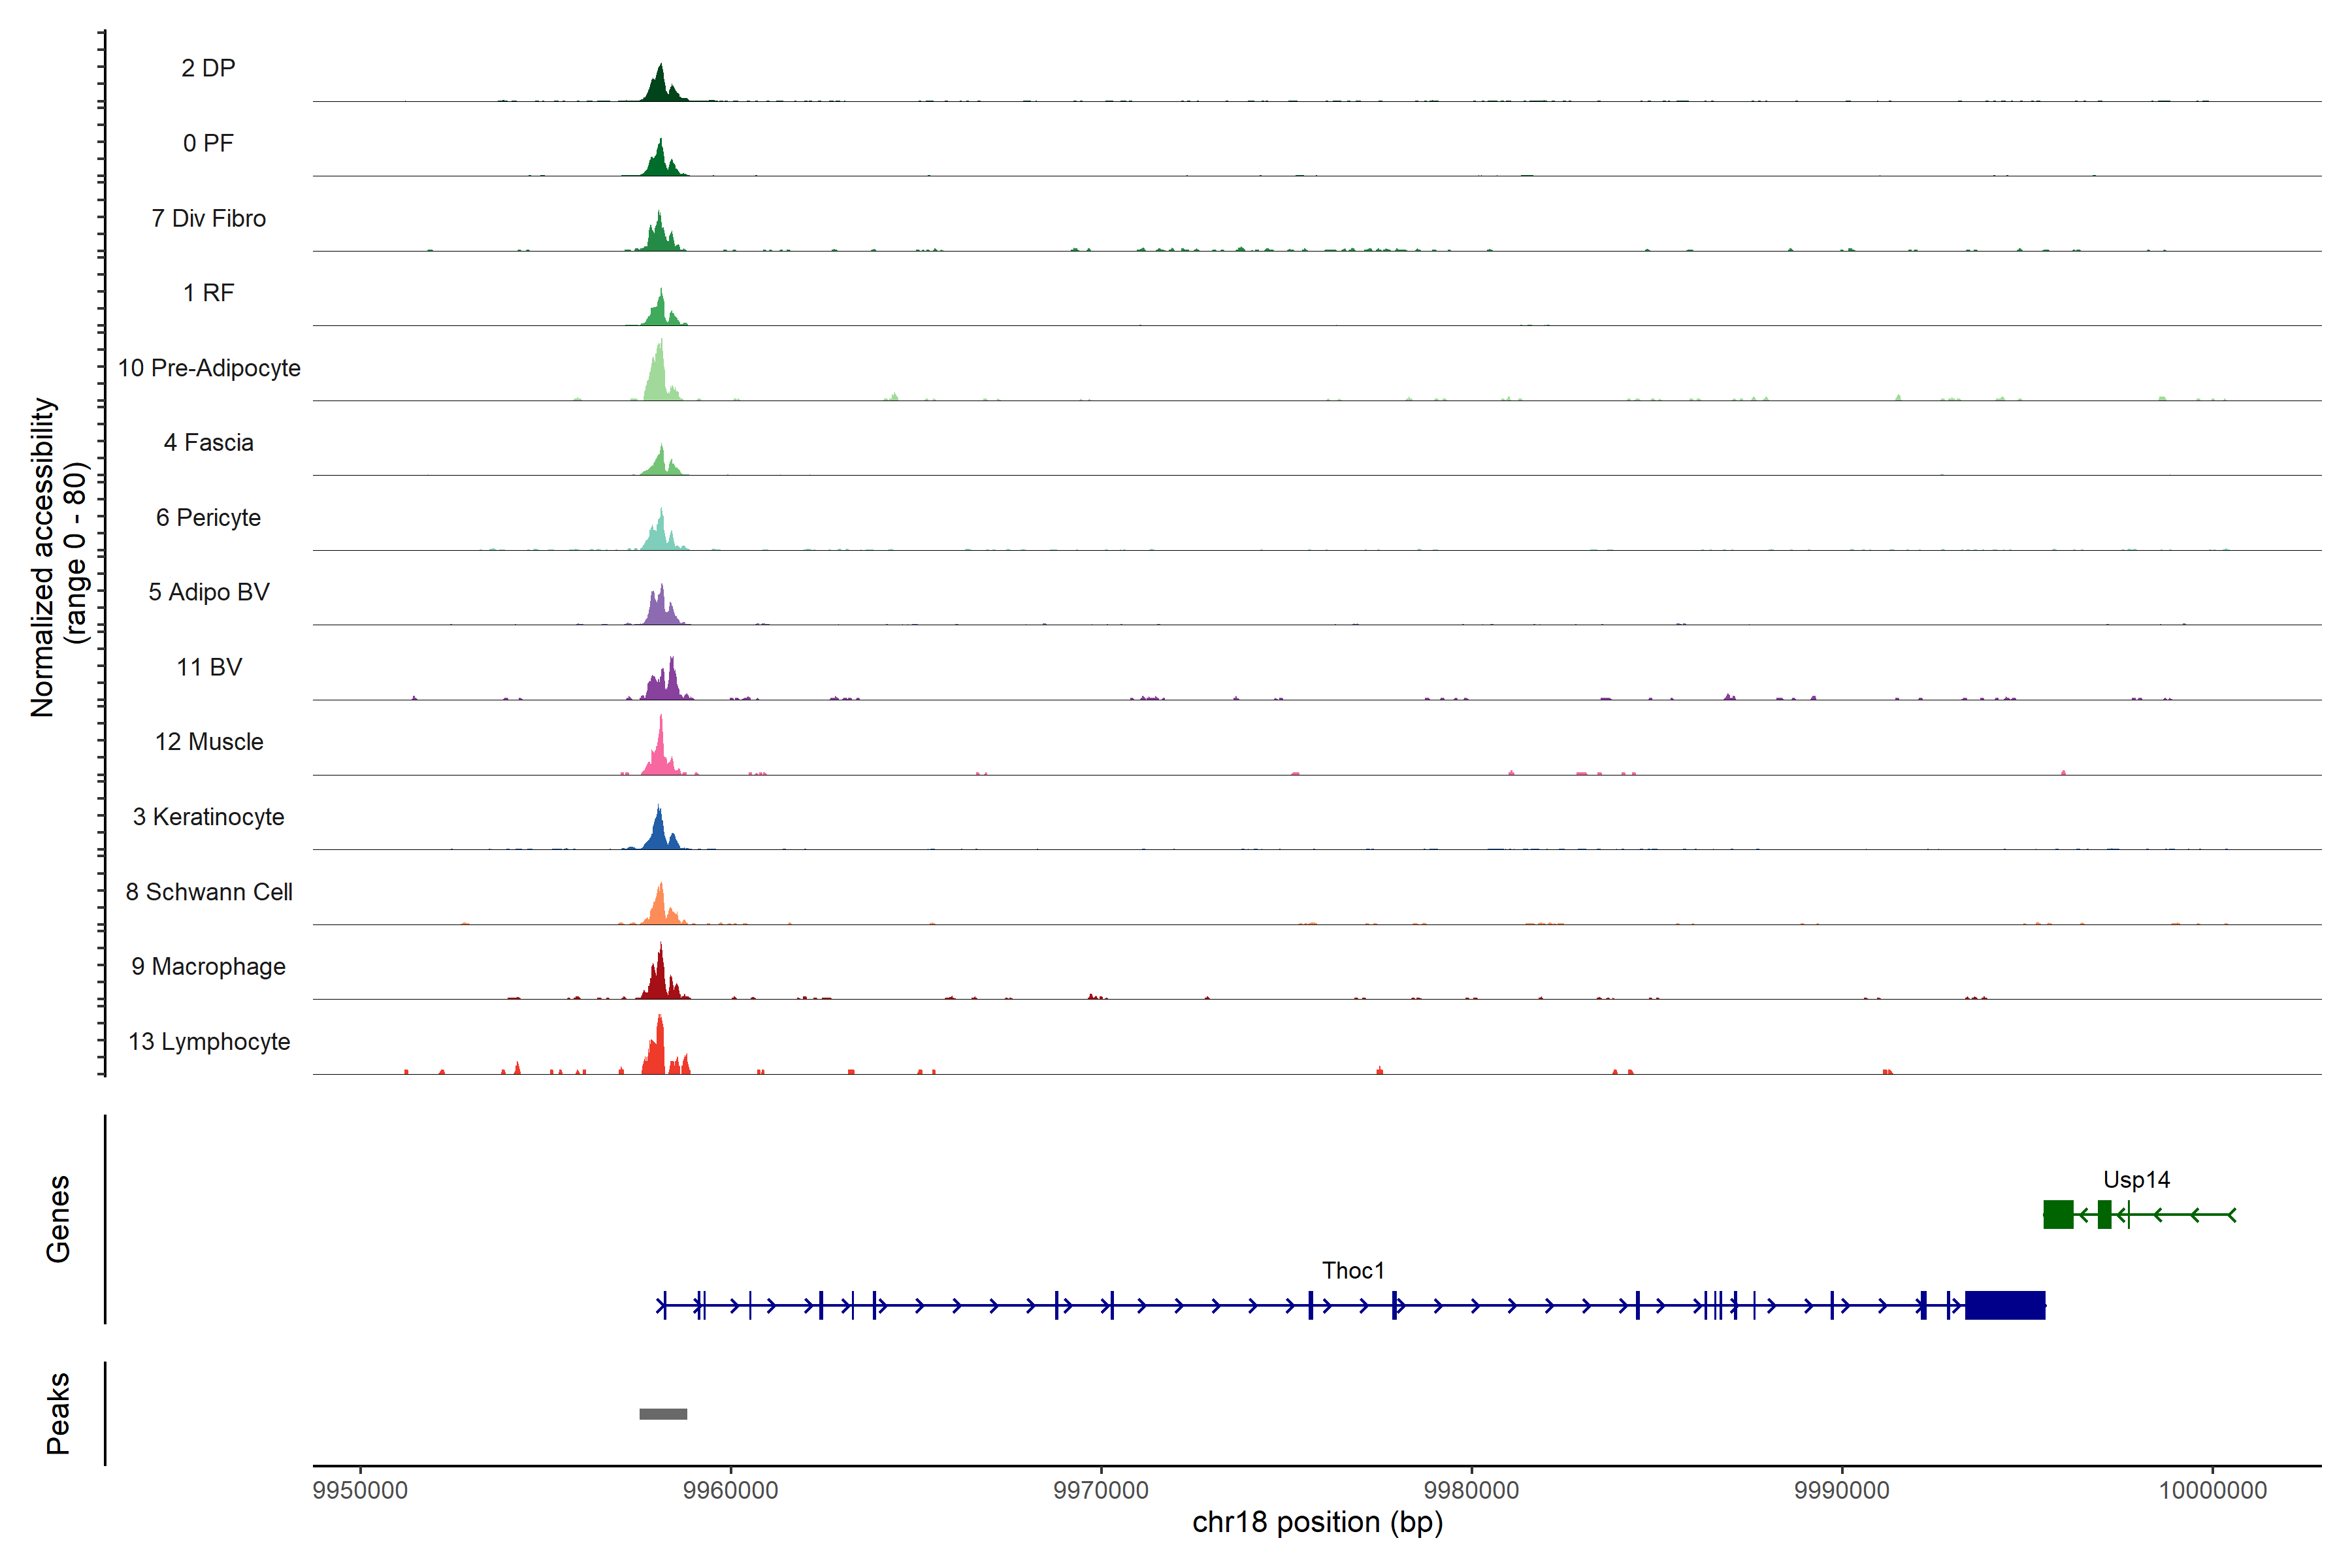Select the 7 Div Fibro track label
Image resolution: width=2352 pixels, height=1568 pixels.
(x=208, y=218)
